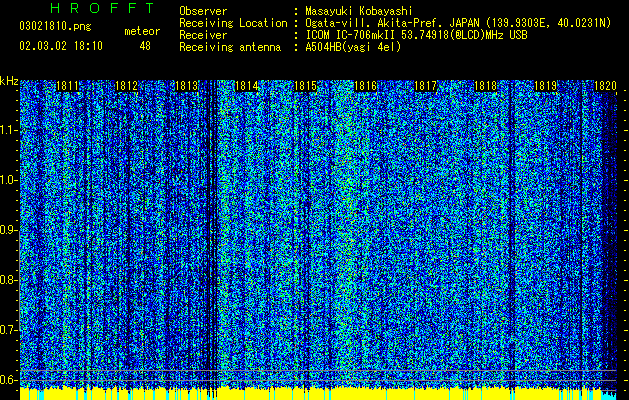Click the kHz axis unit label
Viewport: 629px width, 400px height.
[x=9, y=81]
